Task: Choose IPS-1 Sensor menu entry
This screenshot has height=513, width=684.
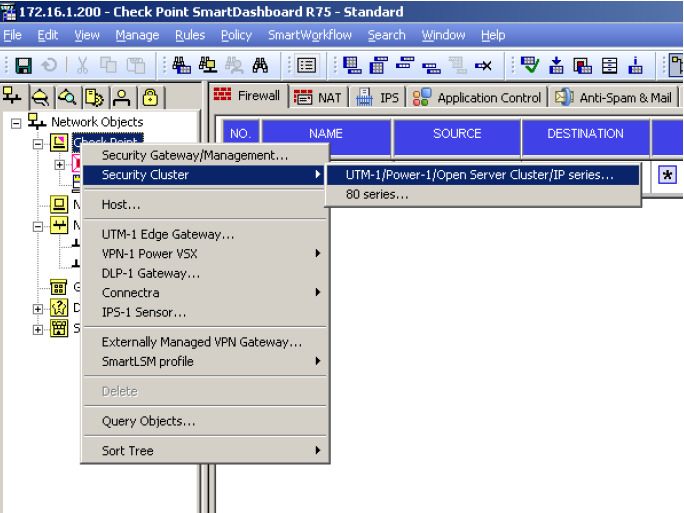Action: pyautogui.click(x=205, y=312)
